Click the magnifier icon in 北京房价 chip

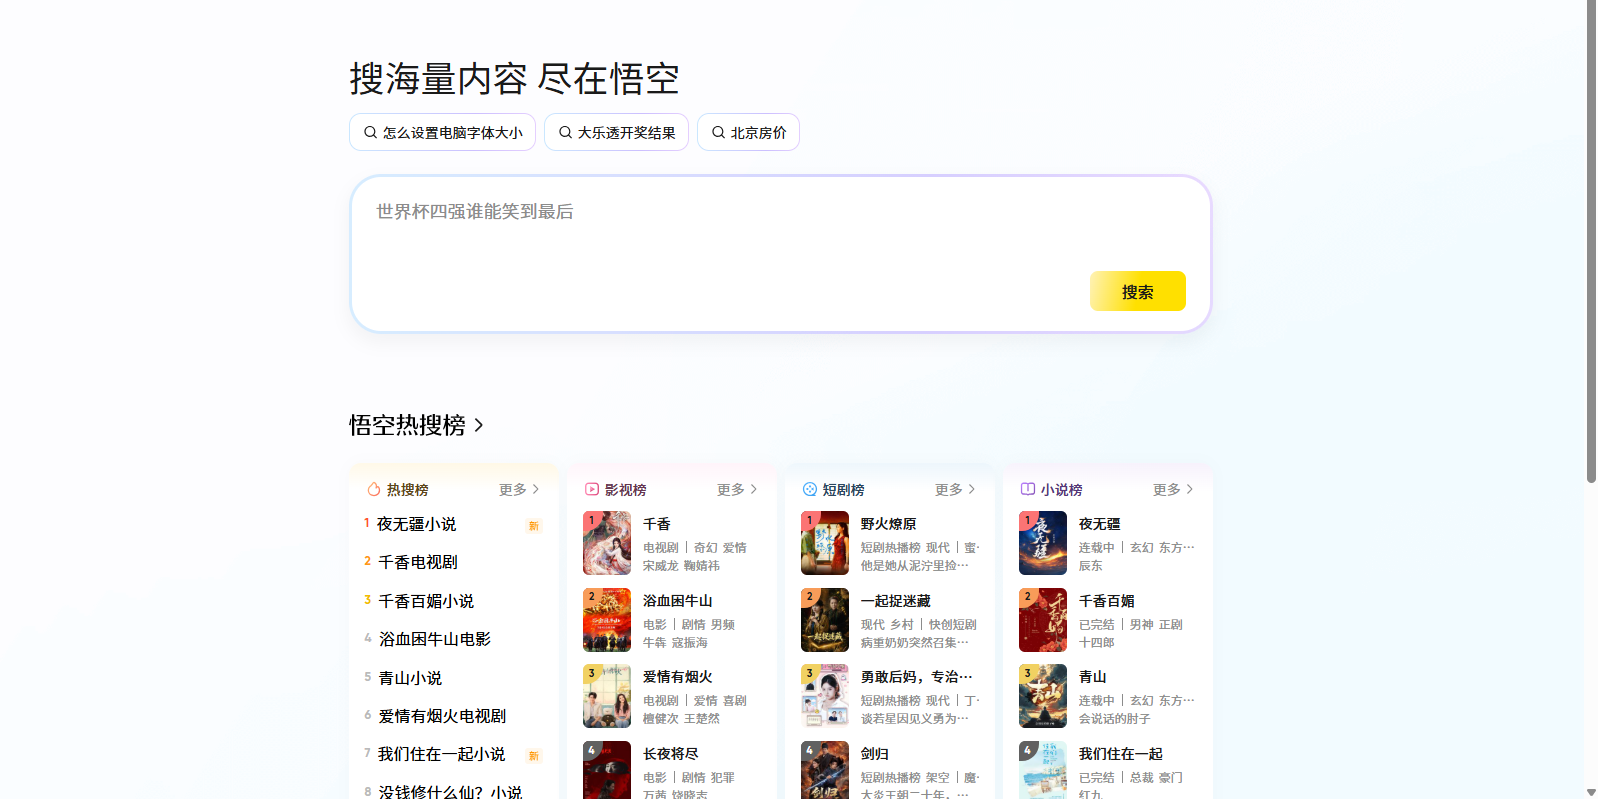point(718,132)
